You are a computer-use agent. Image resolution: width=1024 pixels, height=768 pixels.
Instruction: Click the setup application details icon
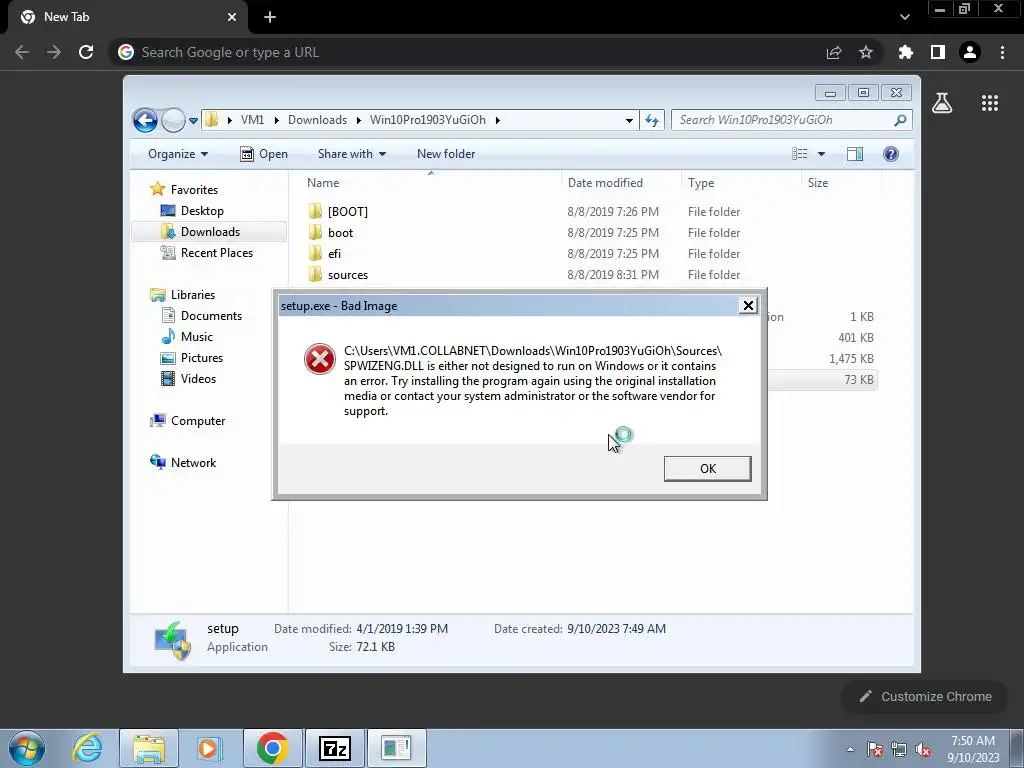[x=172, y=640]
